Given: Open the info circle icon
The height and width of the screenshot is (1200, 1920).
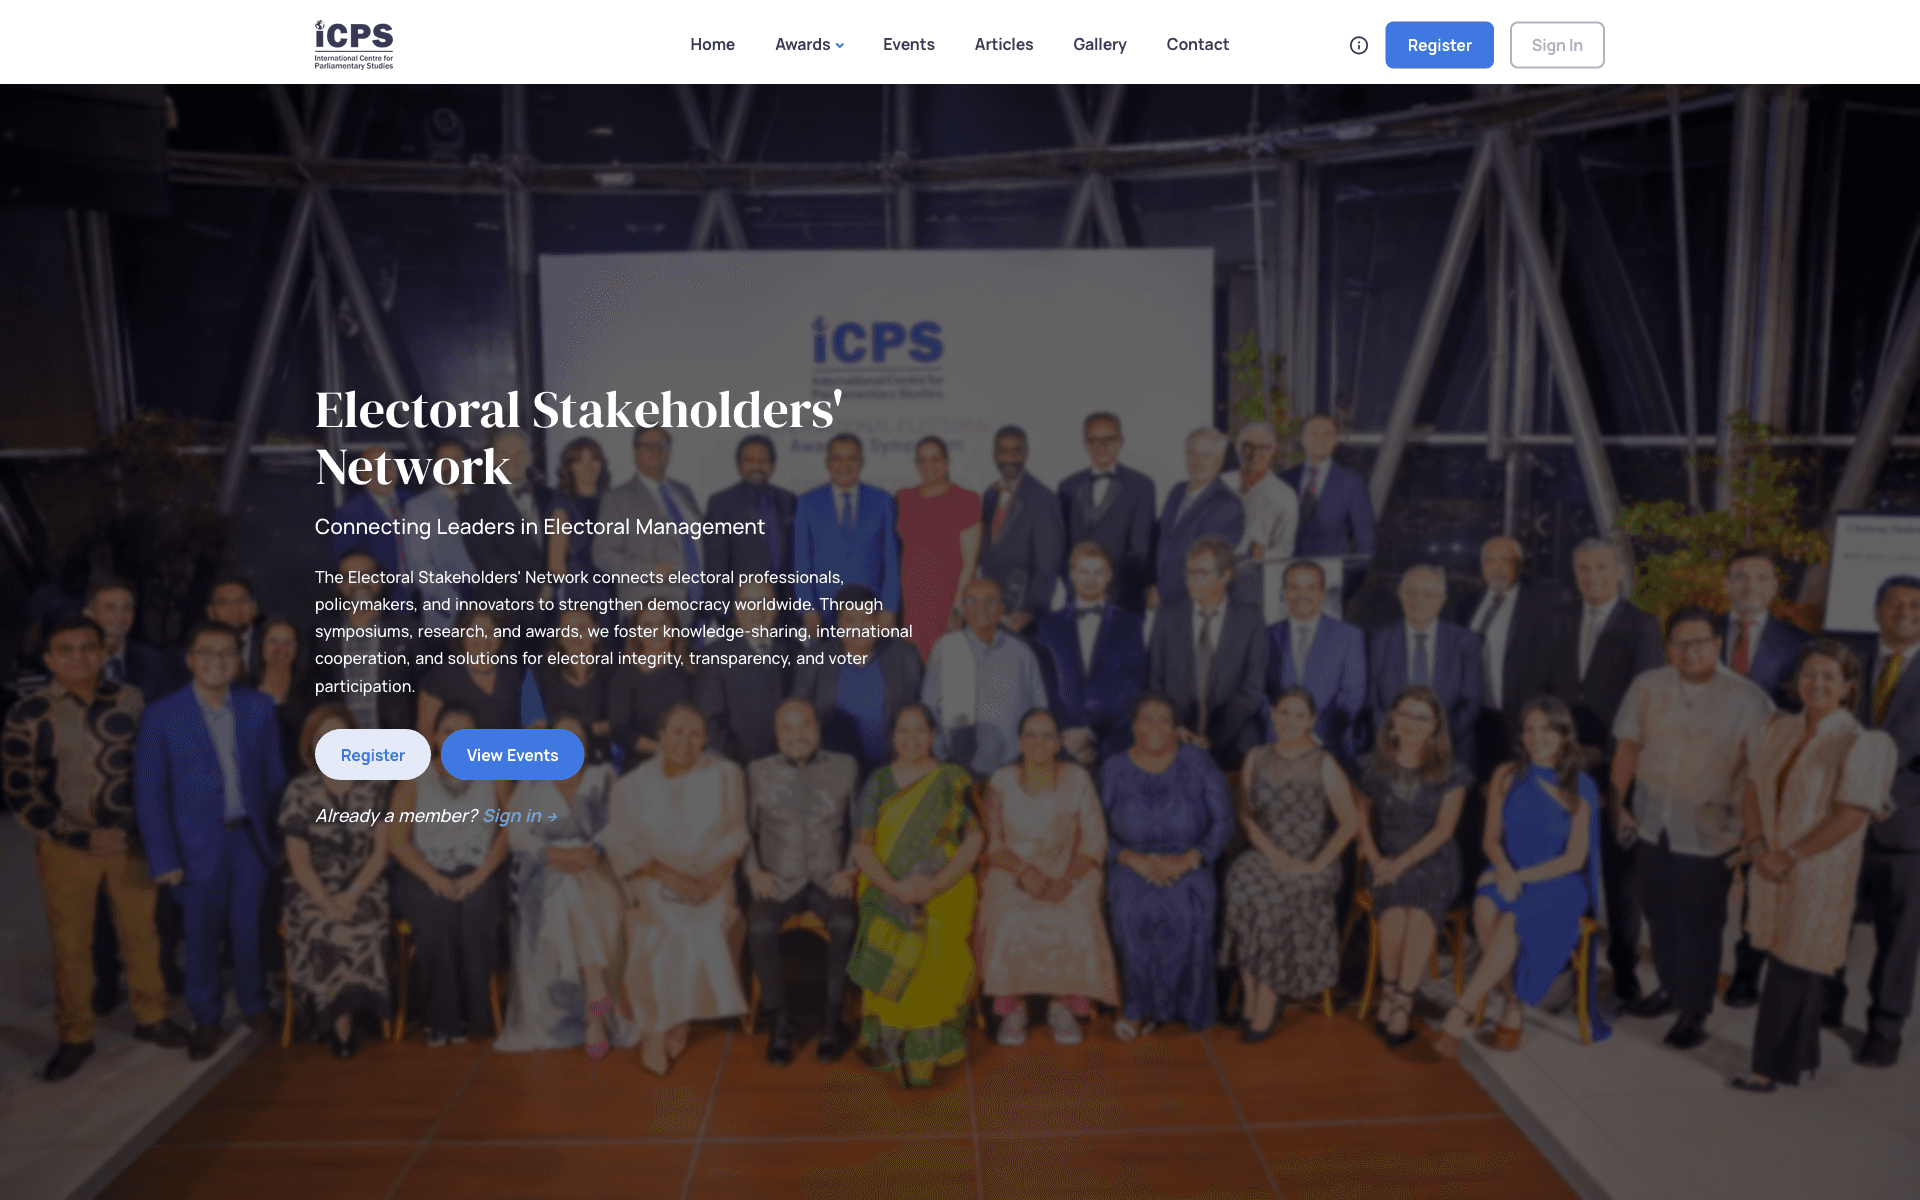Looking at the screenshot, I should click(1358, 45).
